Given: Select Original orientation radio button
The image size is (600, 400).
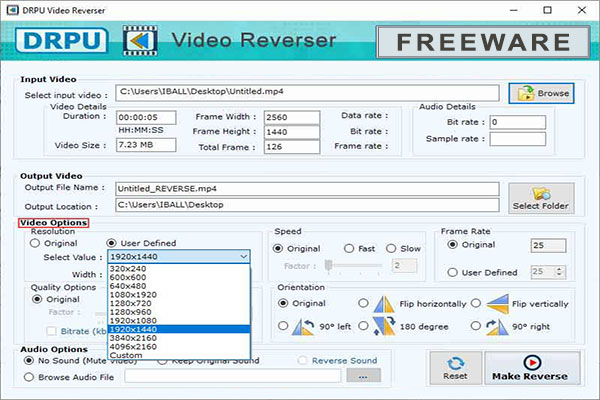Looking at the screenshot, I should click(283, 303).
